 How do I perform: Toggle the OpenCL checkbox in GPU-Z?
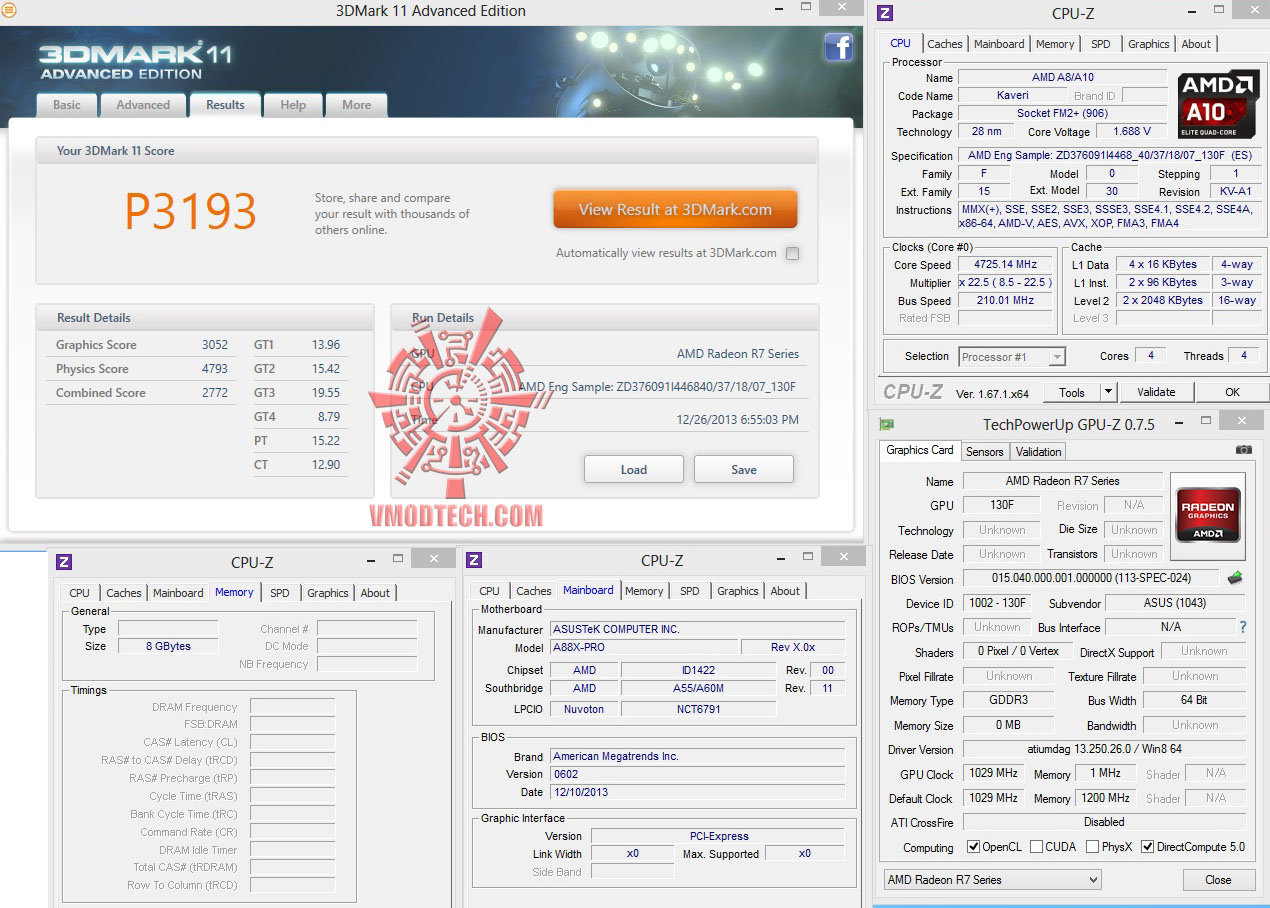[974, 847]
